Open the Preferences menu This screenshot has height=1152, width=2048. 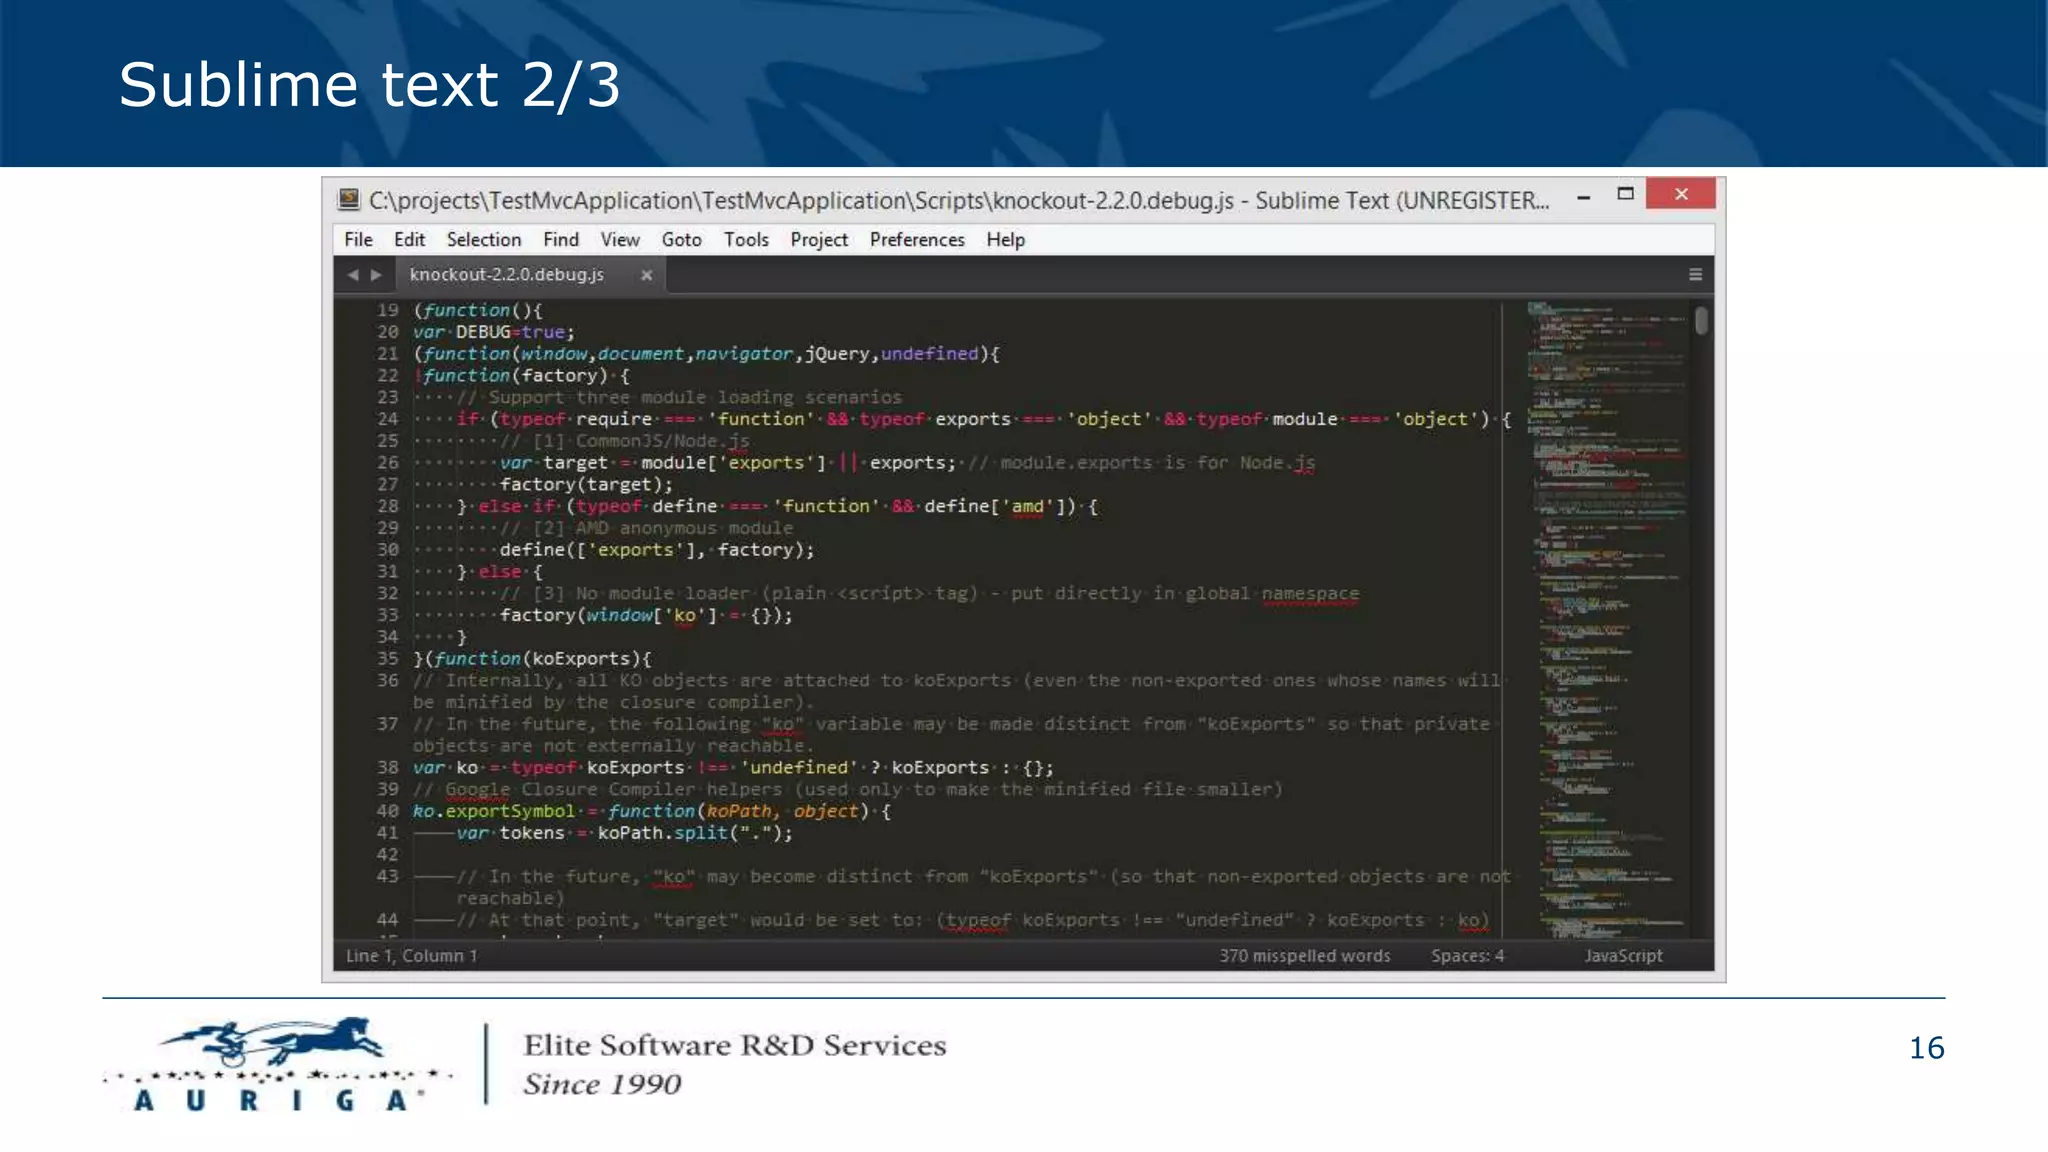917,240
